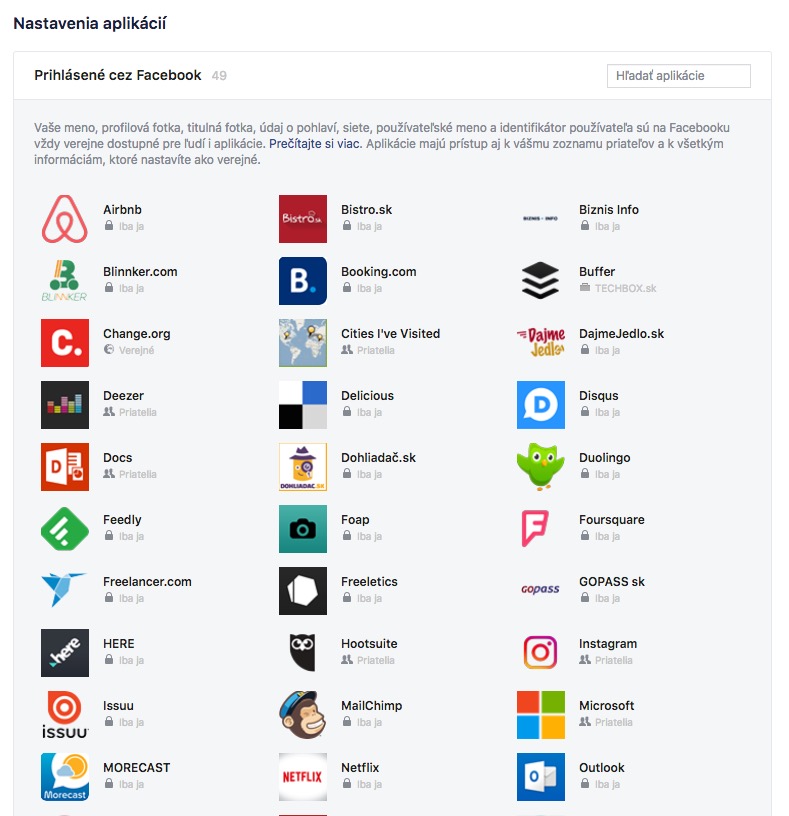789x816 pixels.
Task: Select the Hootsuite owl icon
Action: [x=302, y=653]
